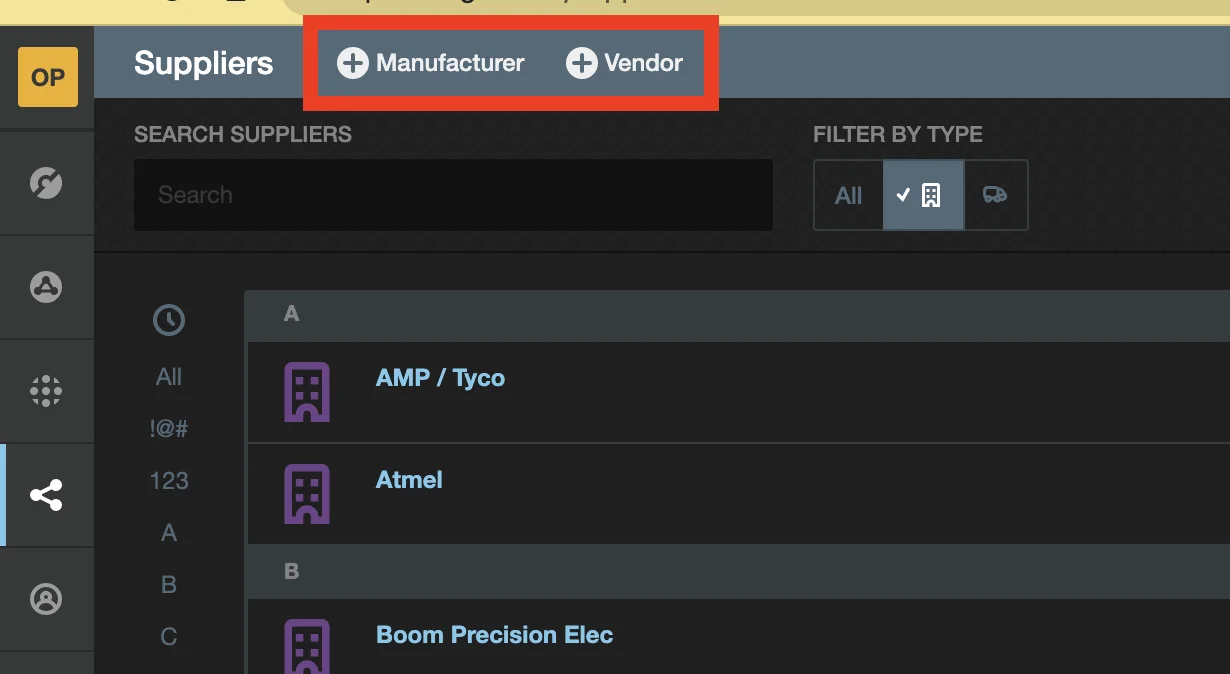Click the AMP / Tyco building icon

(307, 391)
